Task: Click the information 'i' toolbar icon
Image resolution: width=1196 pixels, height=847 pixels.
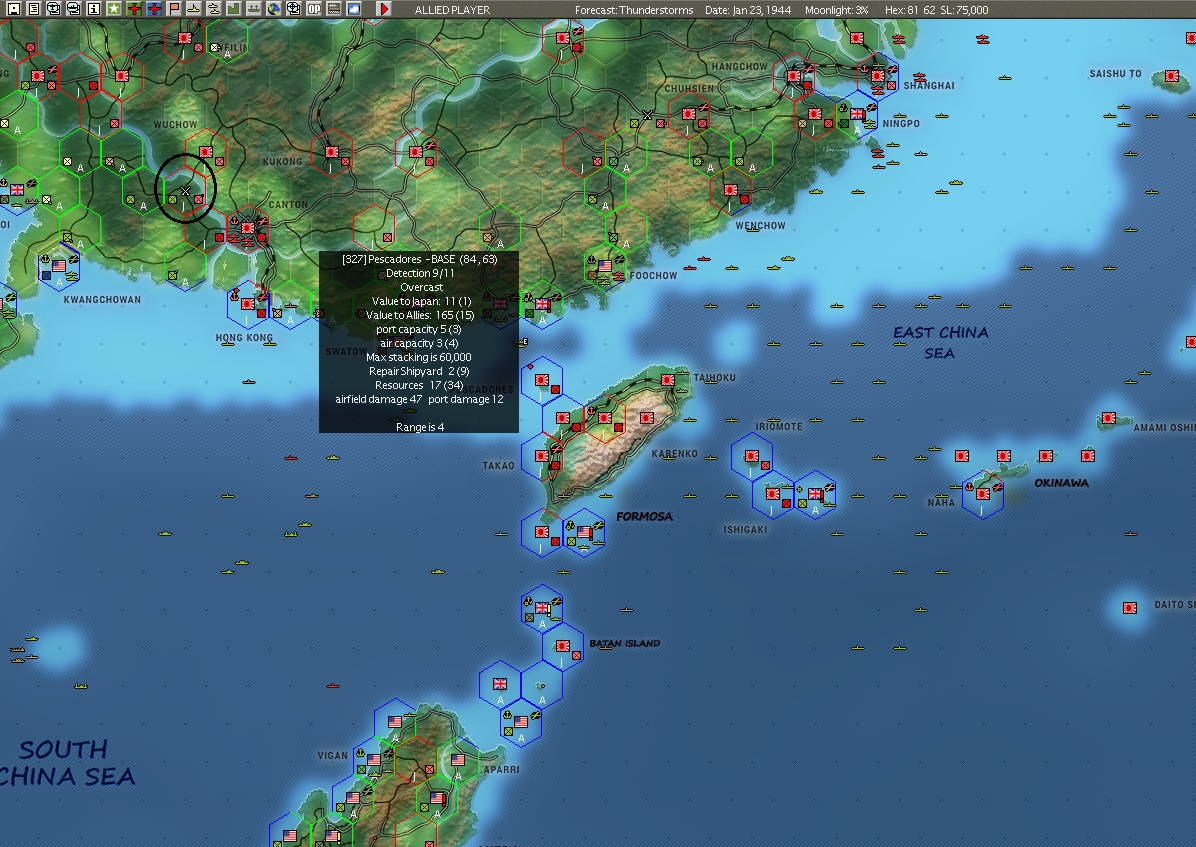Action: click(x=93, y=9)
